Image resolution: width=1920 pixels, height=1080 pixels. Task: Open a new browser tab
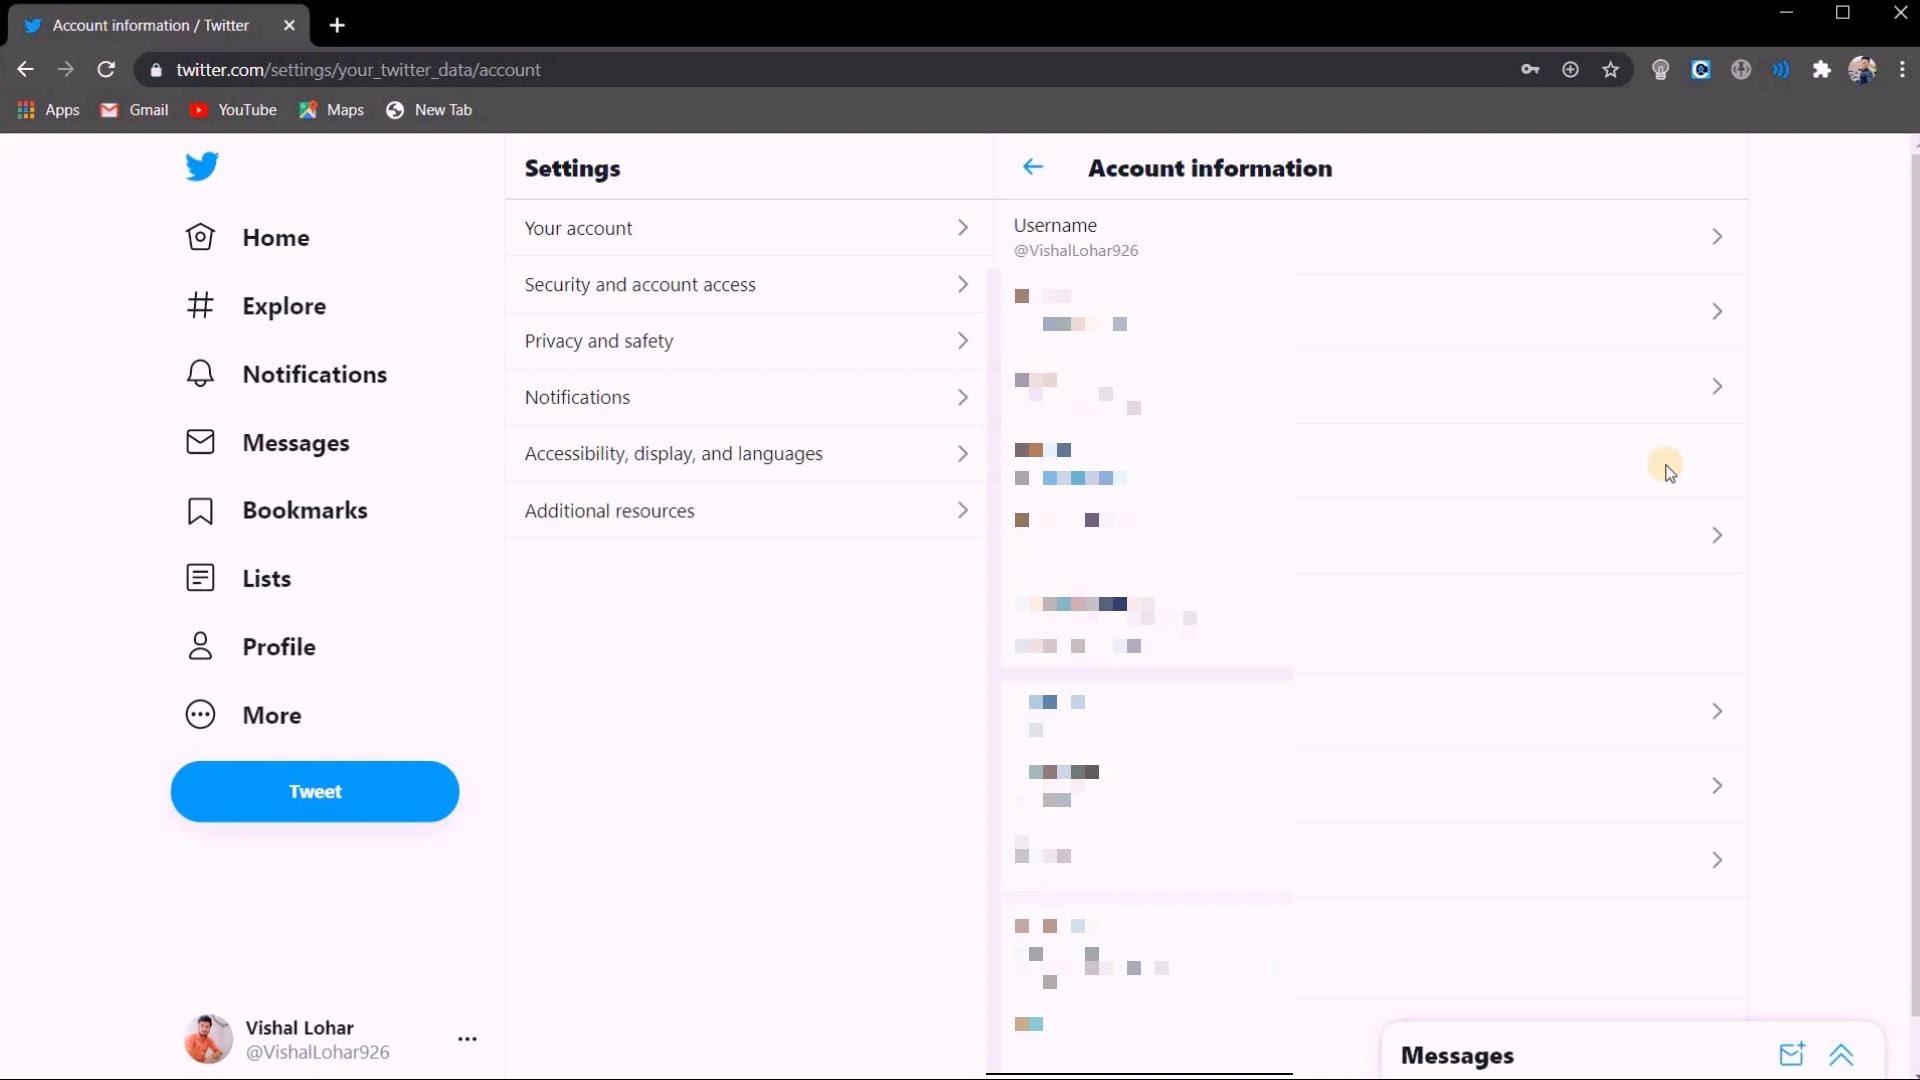tap(337, 25)
